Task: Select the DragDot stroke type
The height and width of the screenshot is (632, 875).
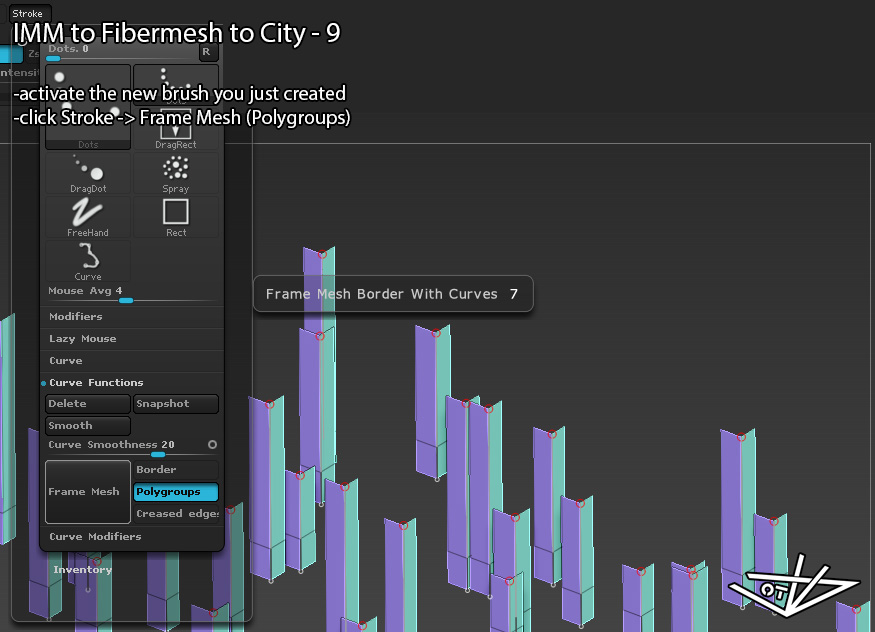Action: point(88,173)
